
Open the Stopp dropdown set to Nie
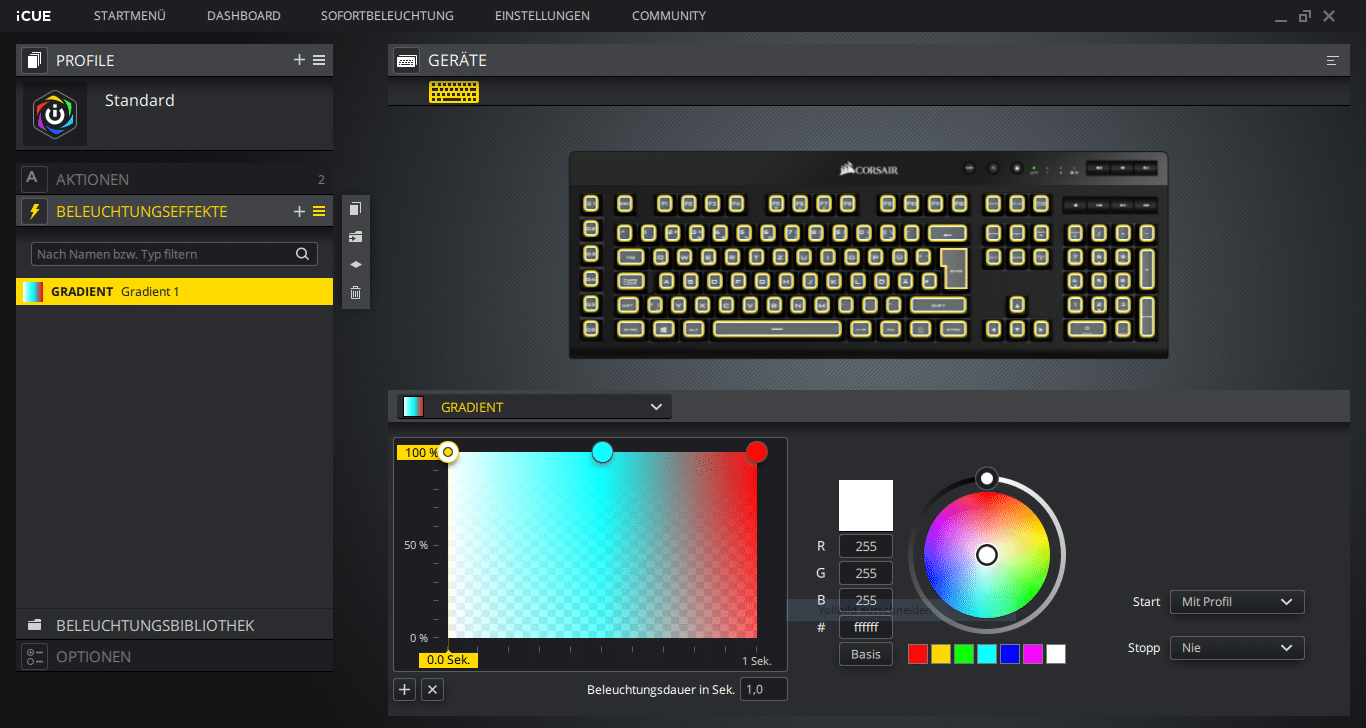(x=1236, y=648)
